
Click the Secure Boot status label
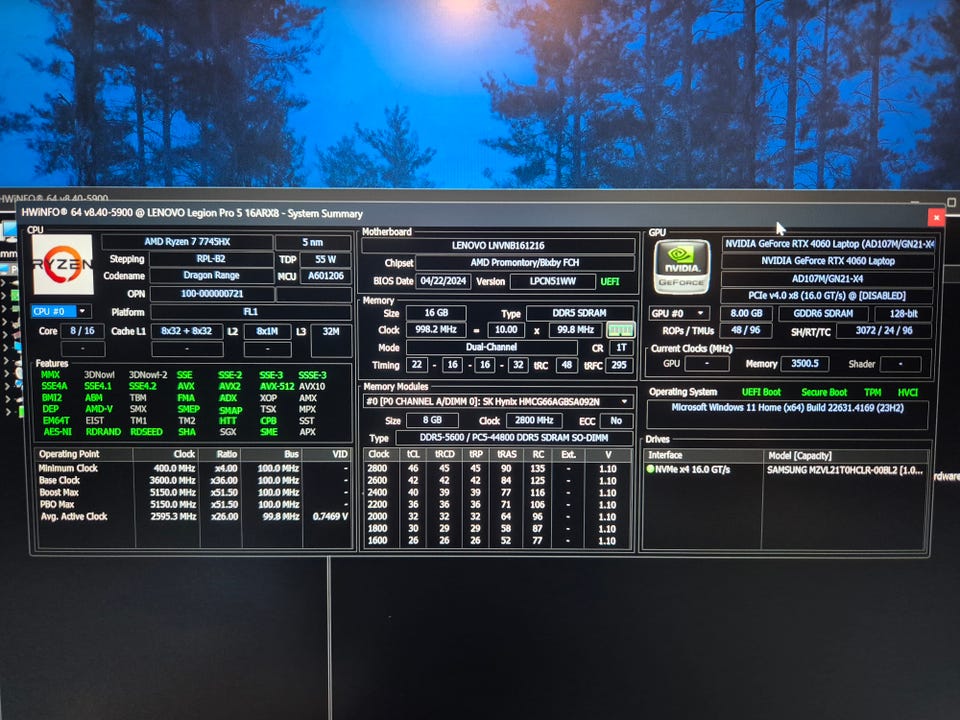(824, 392)
